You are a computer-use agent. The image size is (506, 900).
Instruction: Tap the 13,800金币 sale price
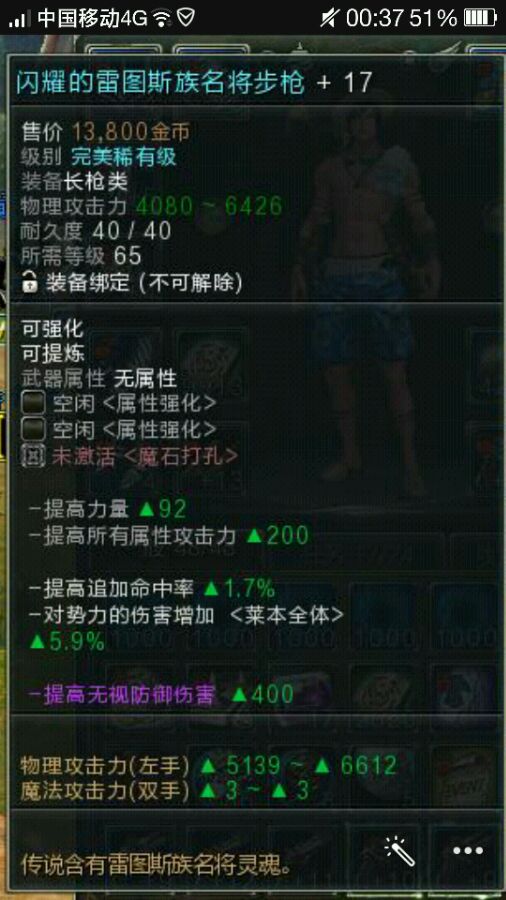click(131, 133)
